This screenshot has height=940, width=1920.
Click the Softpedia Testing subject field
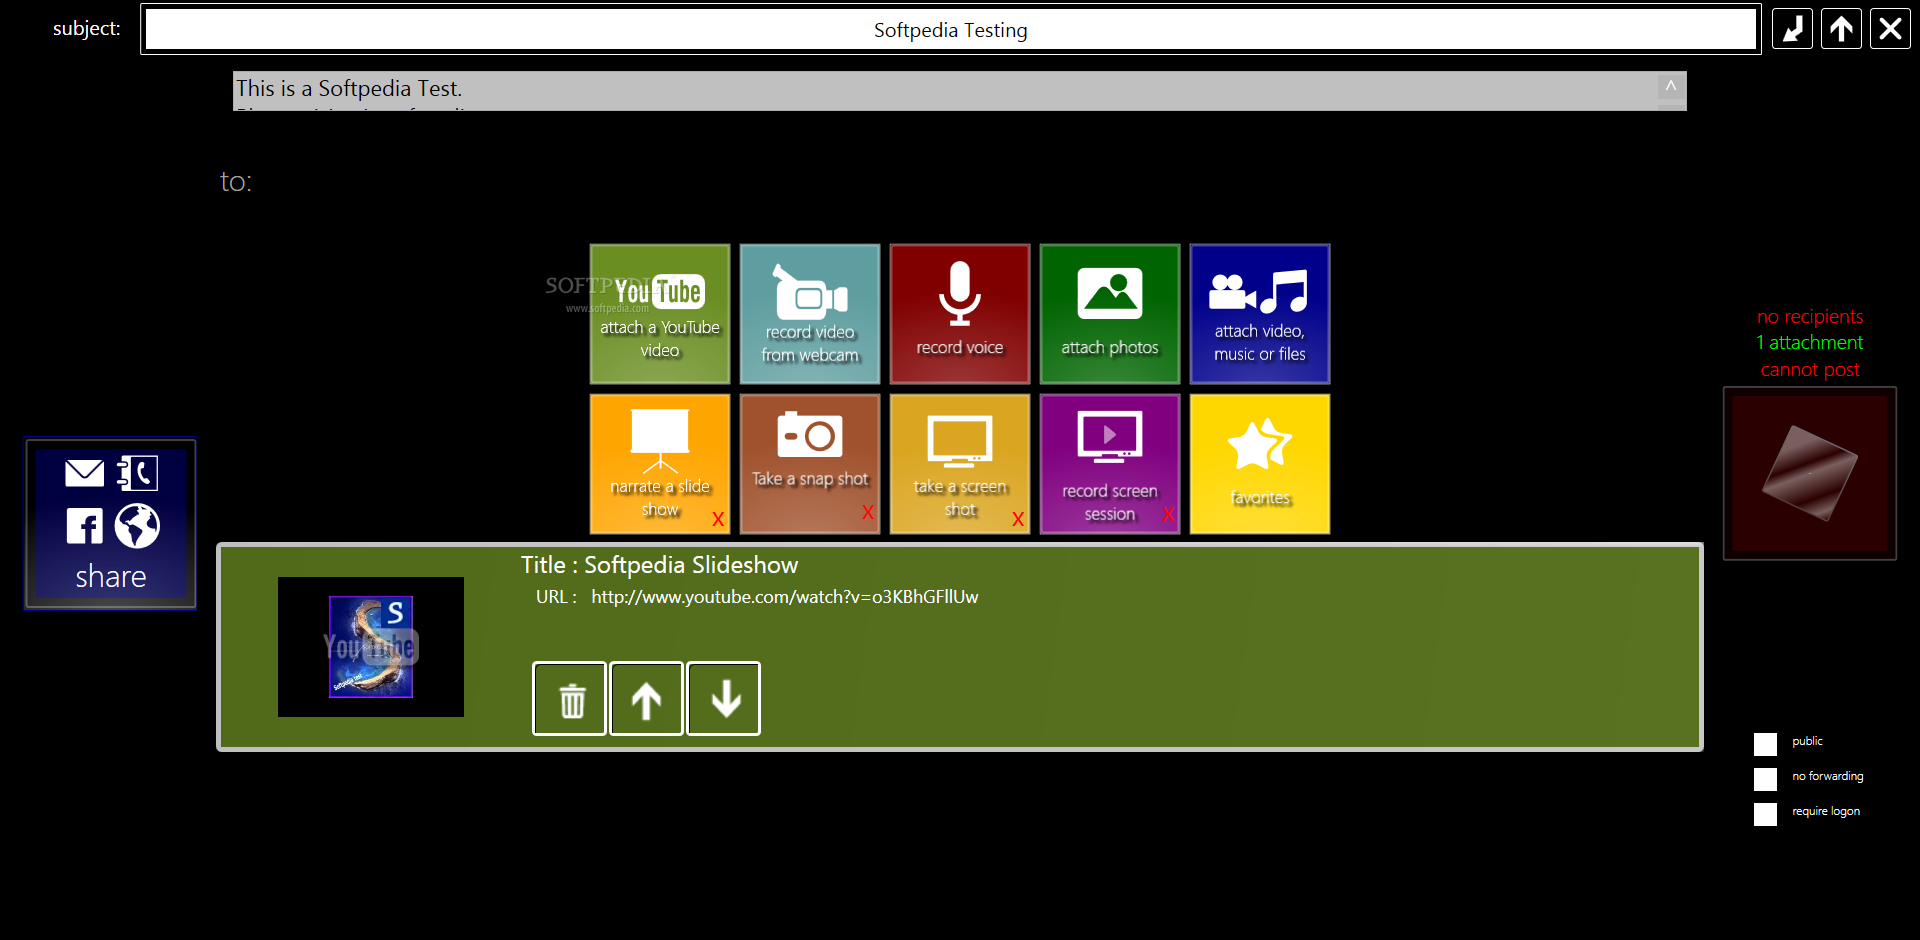pos(951,30)
